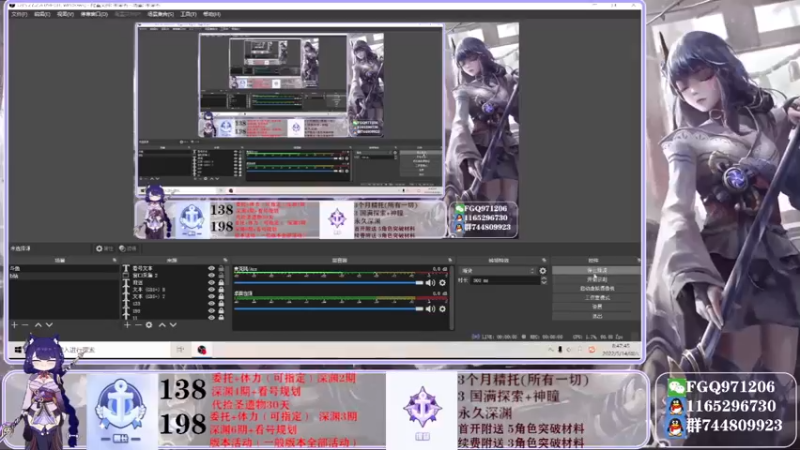Click the OBS icon in Windows taskbar
The image size is (800, 450).
[x=202, y=349]
